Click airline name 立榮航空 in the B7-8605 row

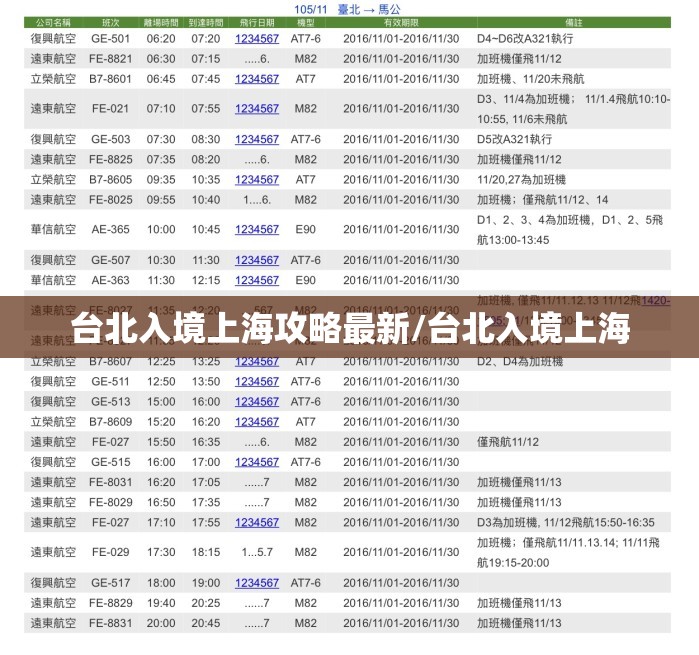pyautogui.click(x=53, y=180)
